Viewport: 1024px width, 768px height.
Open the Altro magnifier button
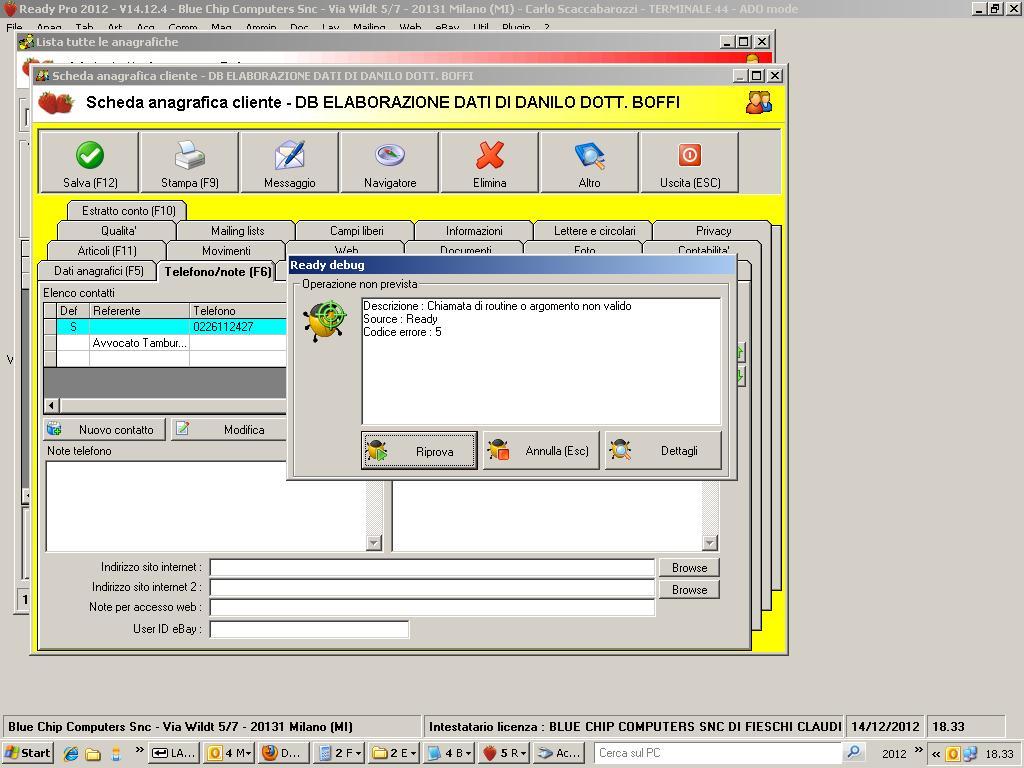tap(589, 162)
